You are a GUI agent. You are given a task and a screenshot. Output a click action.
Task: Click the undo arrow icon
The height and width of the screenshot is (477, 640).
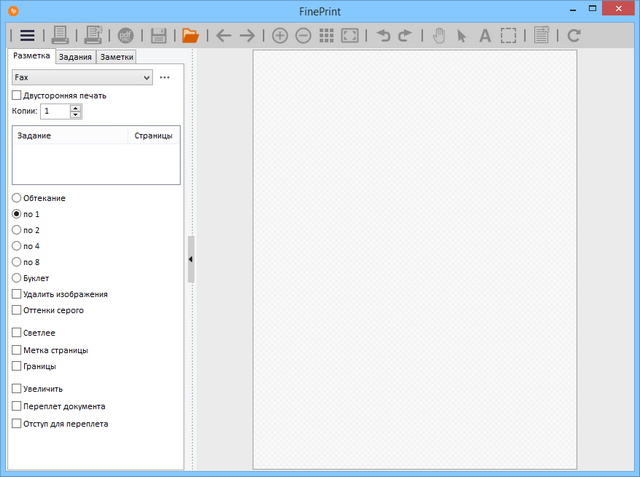382,35
